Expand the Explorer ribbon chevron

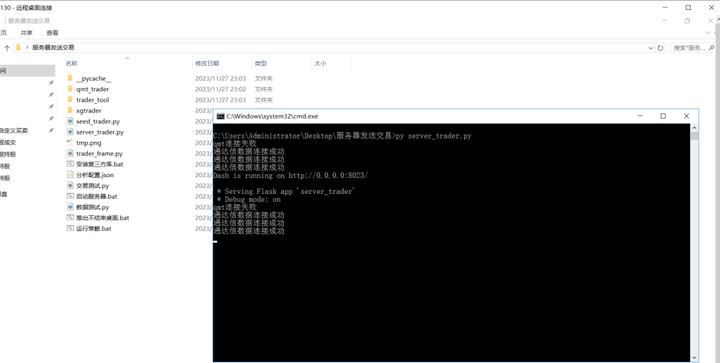(x=708, y=33)
